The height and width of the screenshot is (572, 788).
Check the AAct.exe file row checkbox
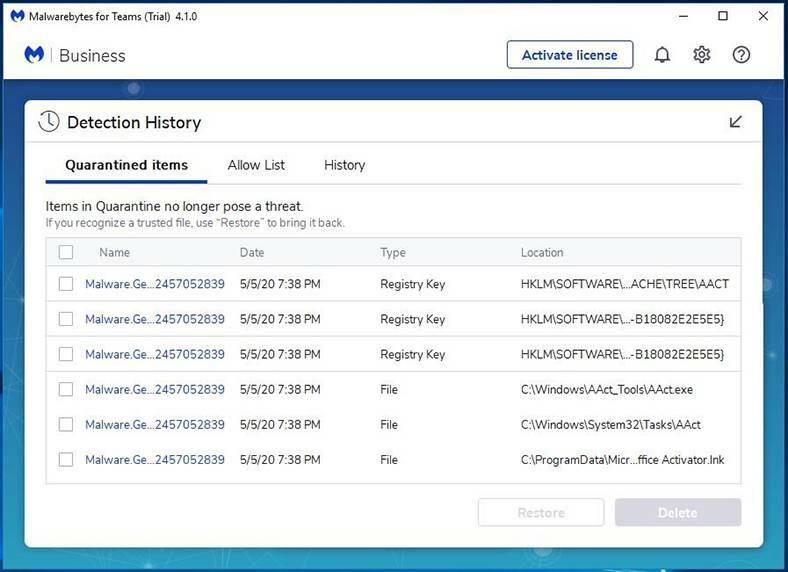[66, 389]
